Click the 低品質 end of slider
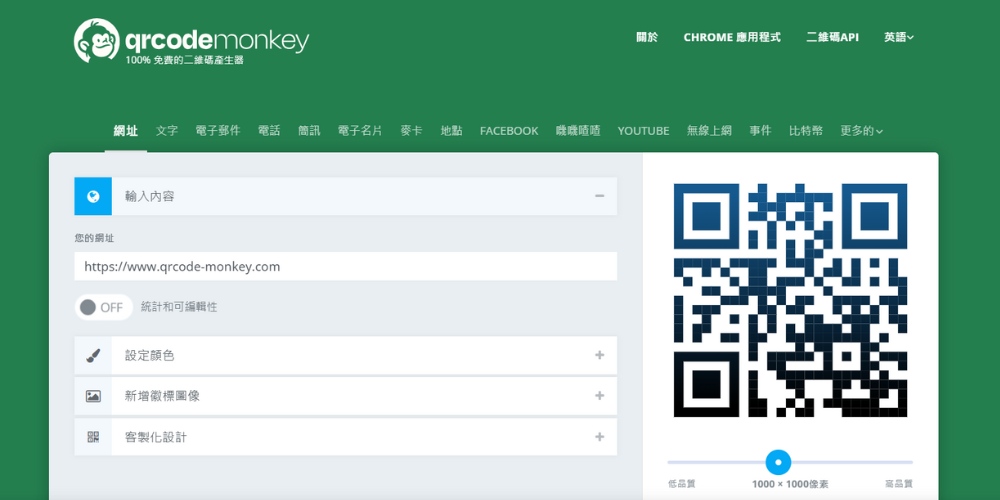Viewport: 1000px width, 500px height. (x=681, y=484)
